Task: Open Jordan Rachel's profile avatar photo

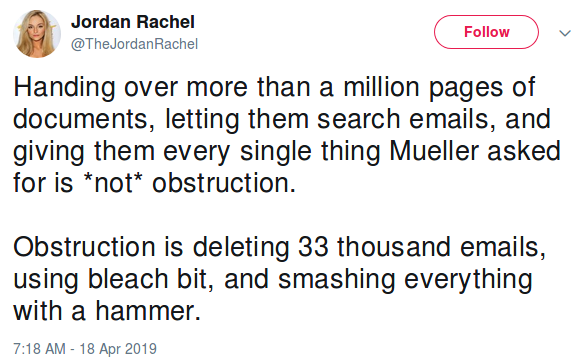Action: (37, 34)
